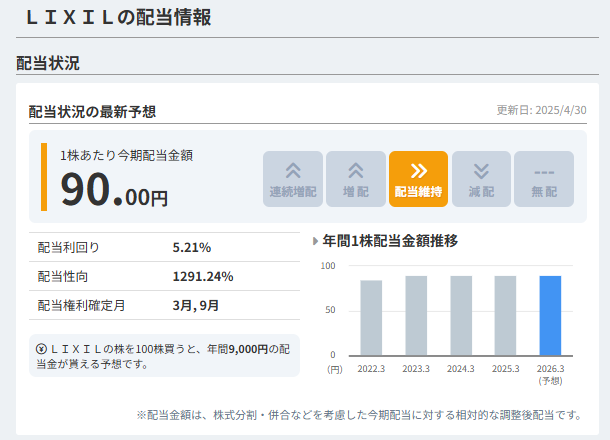Click the 2026.3 (予想) axis label
This screenshot has width=610, height=440.
pyautogui.click(x=550, y=375)
